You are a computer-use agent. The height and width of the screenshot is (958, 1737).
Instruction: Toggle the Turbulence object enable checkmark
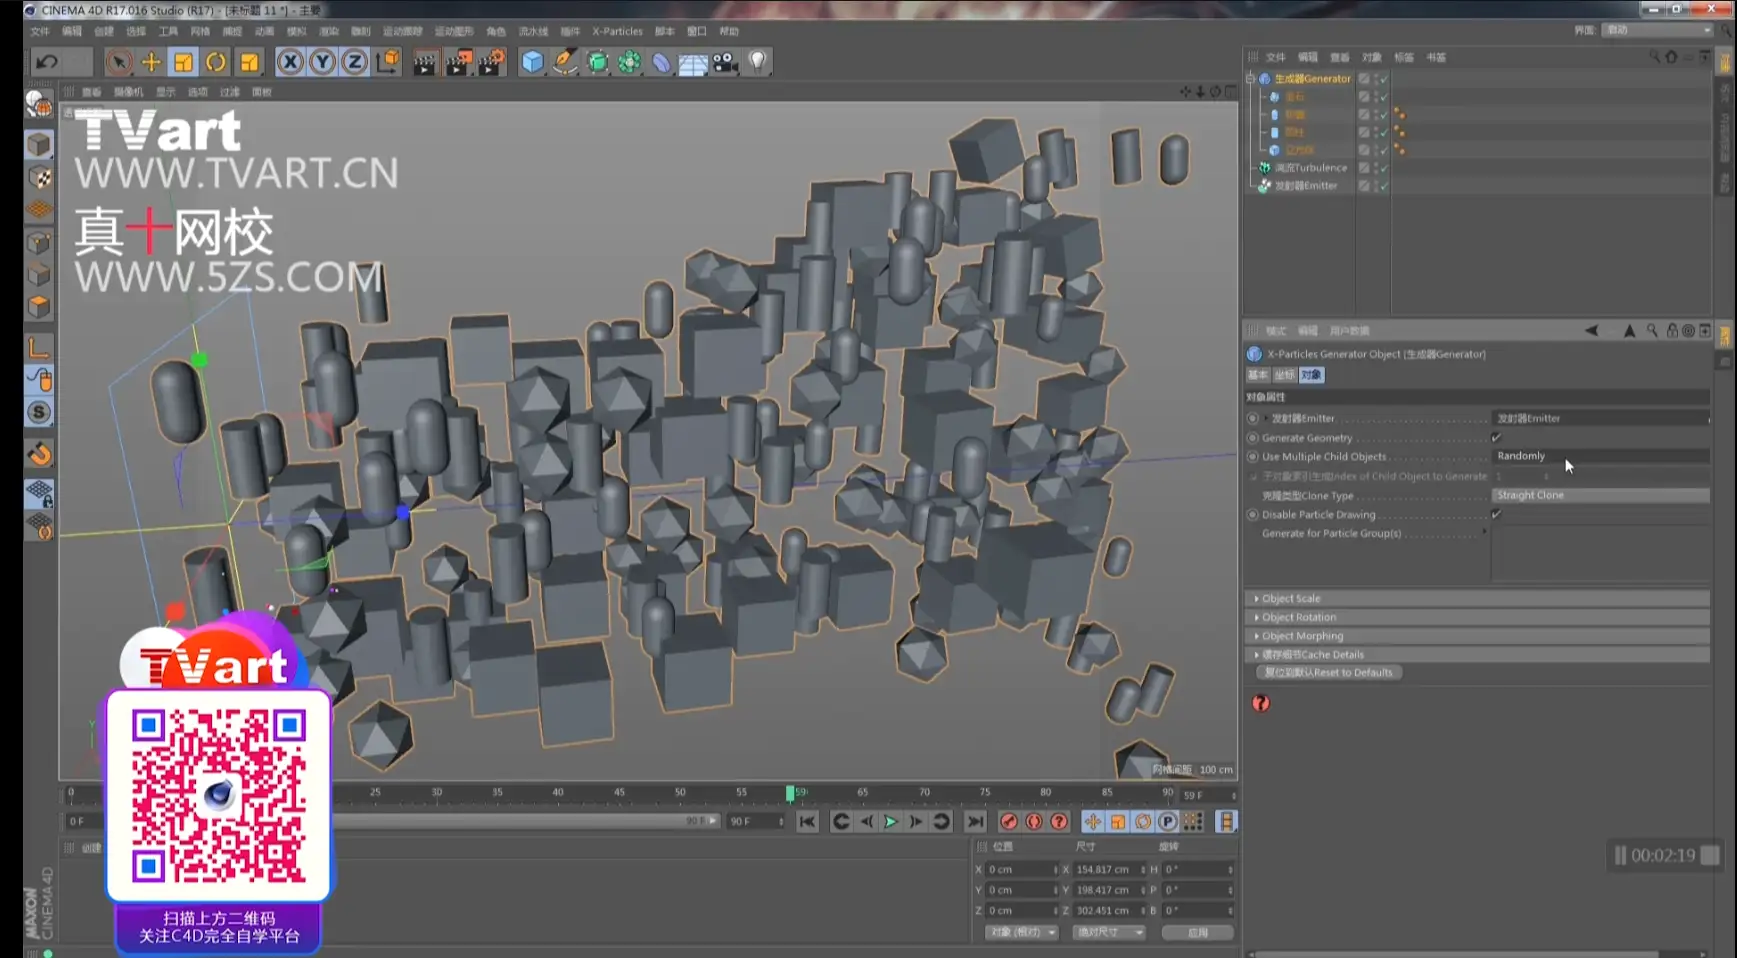(x=1384, y=168)
